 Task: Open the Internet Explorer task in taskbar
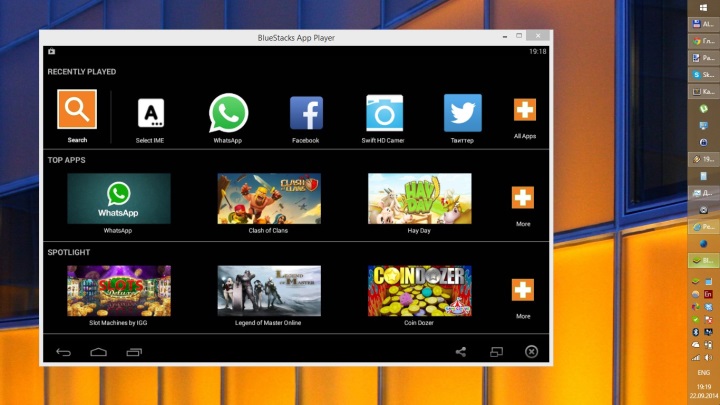703,227
